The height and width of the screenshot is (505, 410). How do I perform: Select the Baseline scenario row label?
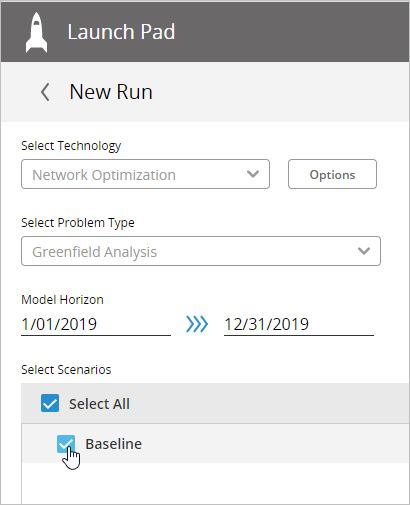pyautogui.click(x=113, y=444)
